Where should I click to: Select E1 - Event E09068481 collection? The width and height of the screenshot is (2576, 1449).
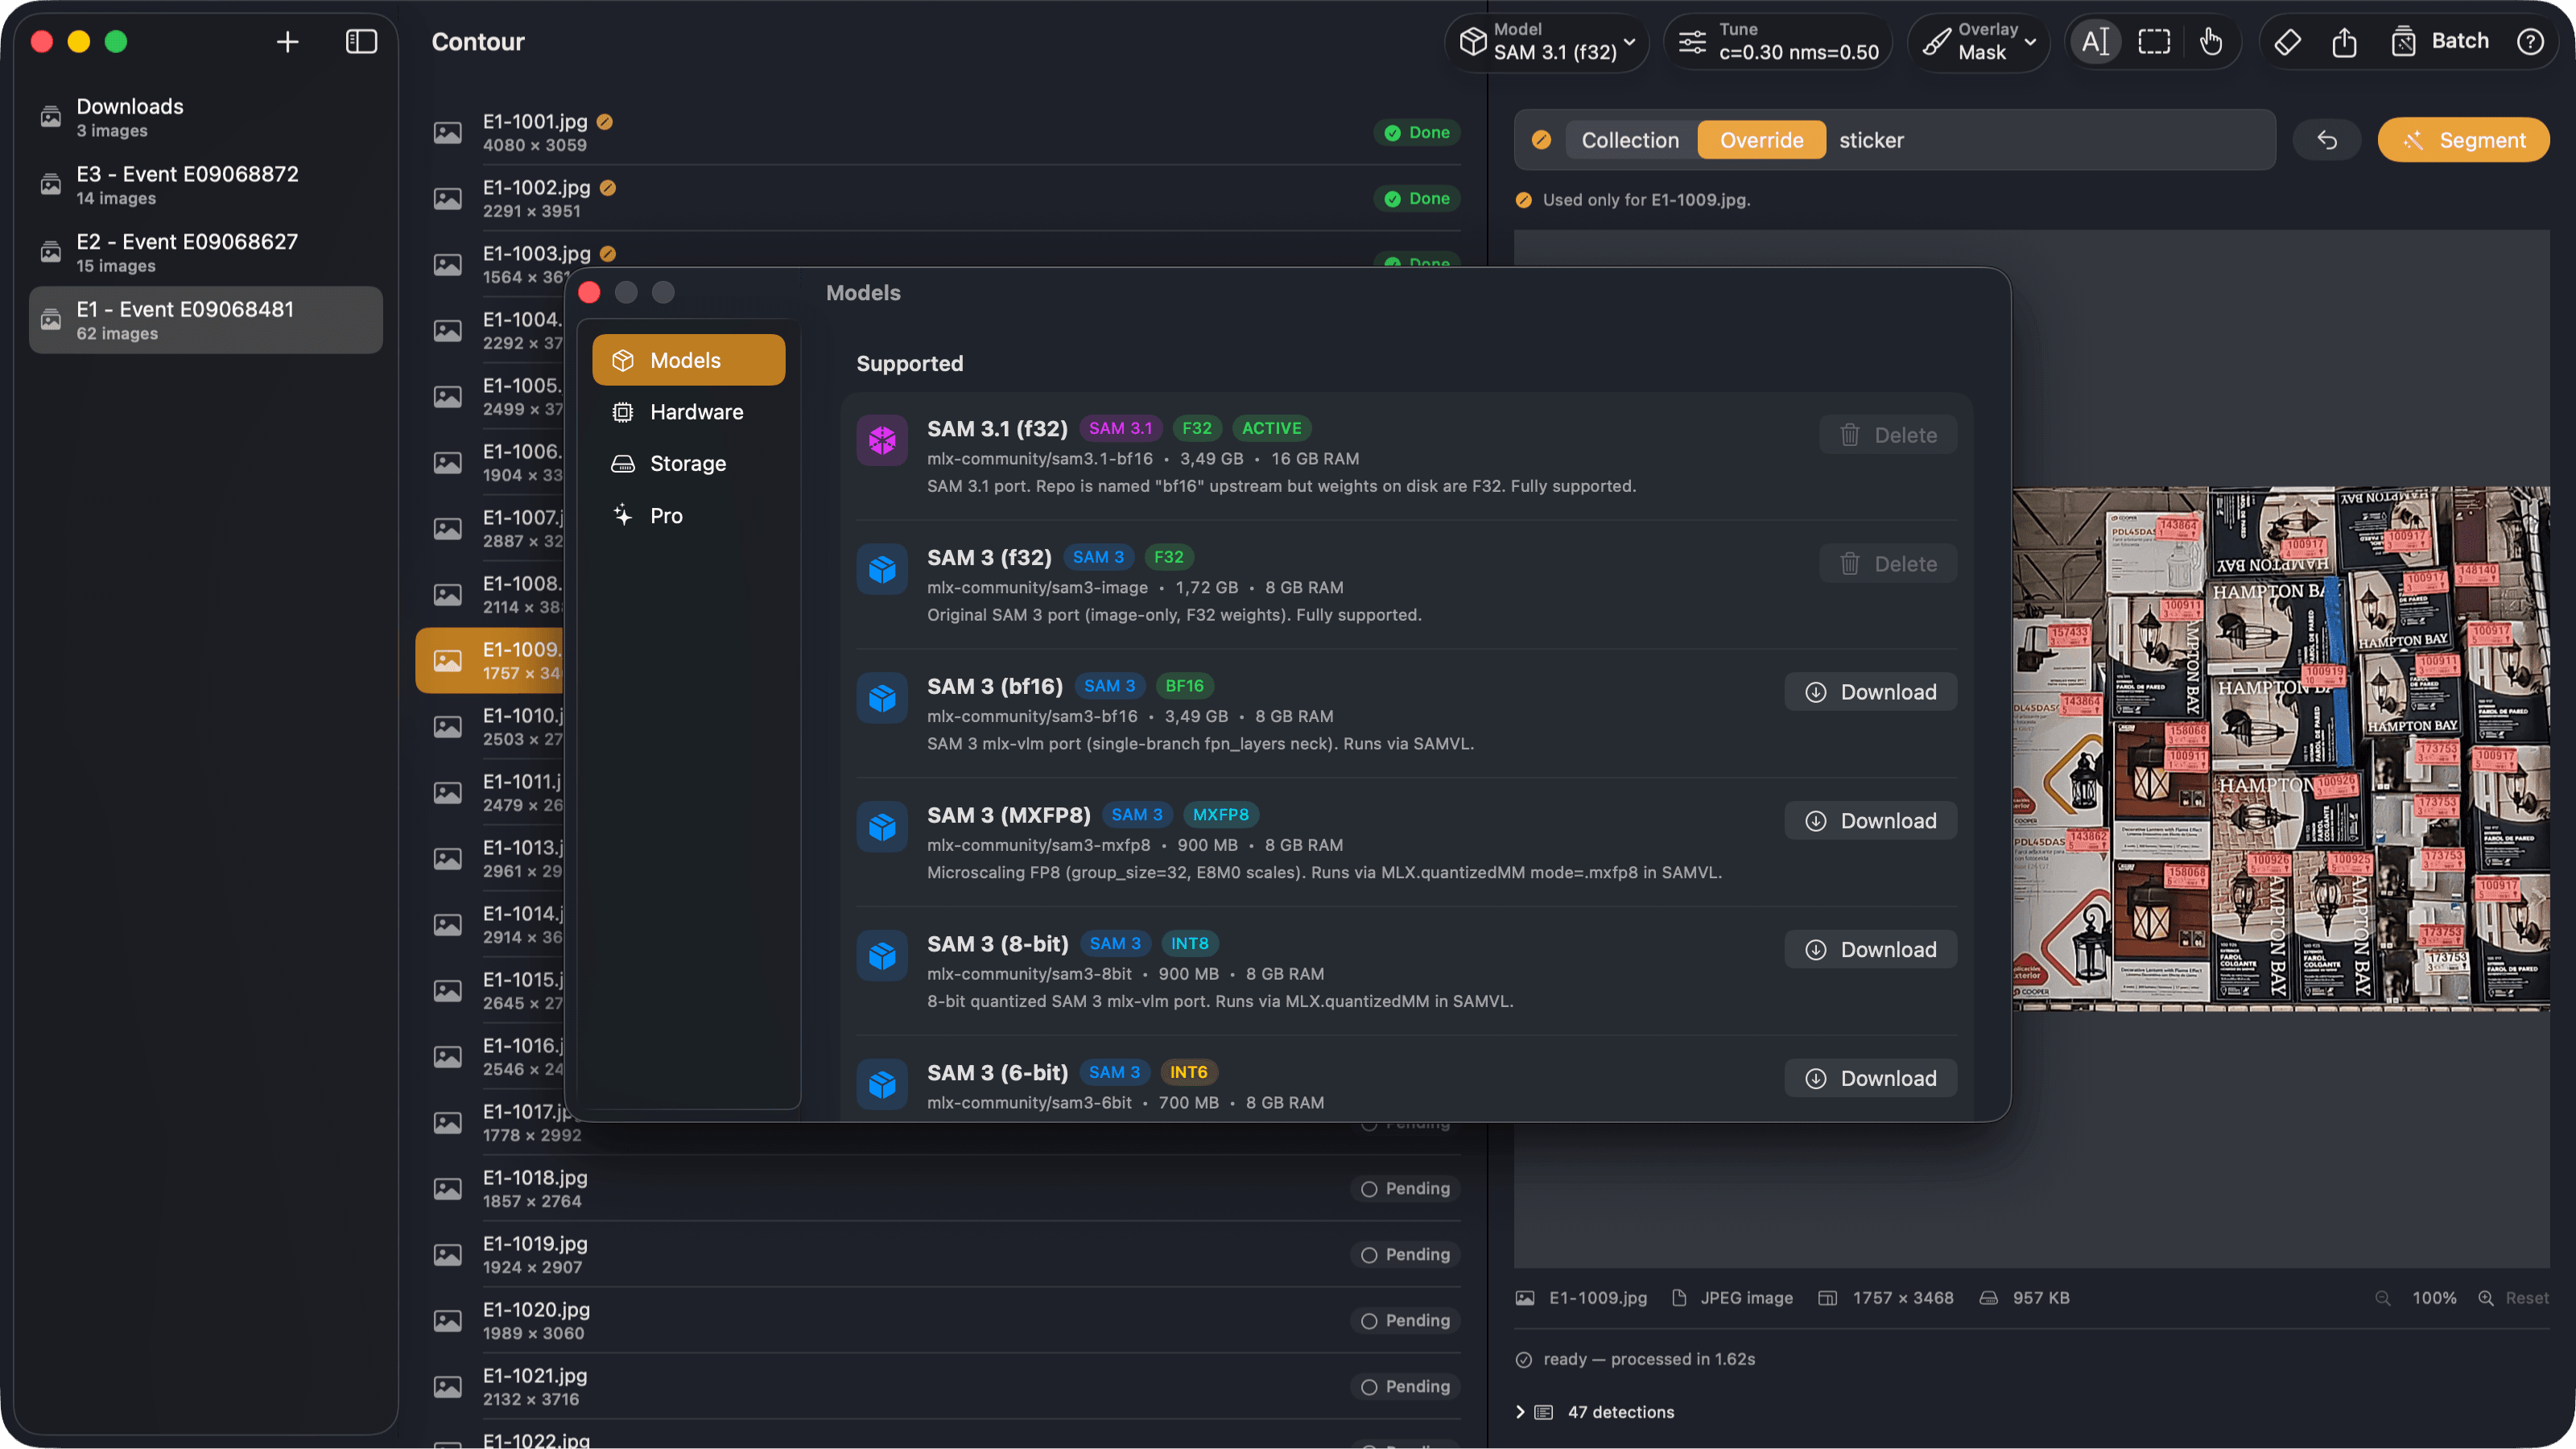tap(205, 320)
